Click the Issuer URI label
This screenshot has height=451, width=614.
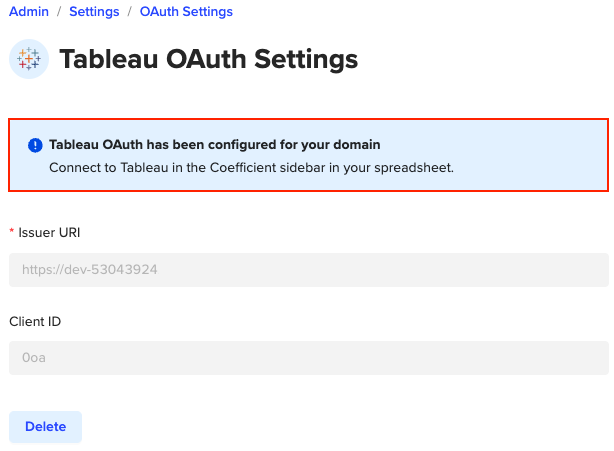(50, 232)
